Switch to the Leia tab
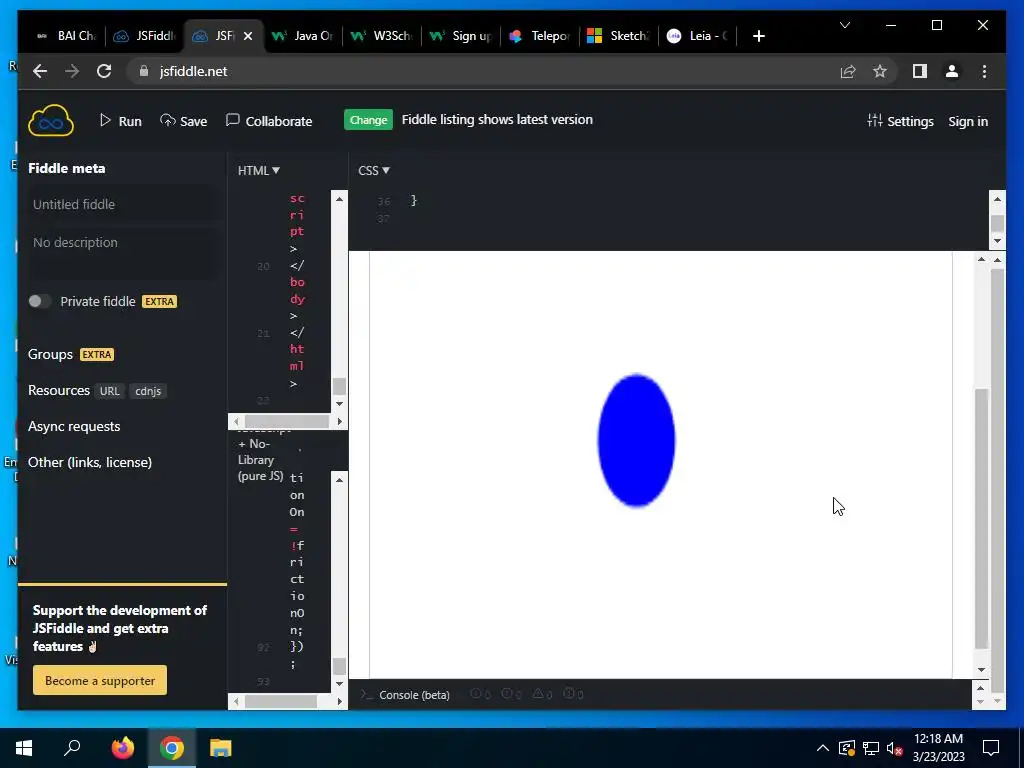The height and width of the screenshot is (768, 1024). point(698,36)
